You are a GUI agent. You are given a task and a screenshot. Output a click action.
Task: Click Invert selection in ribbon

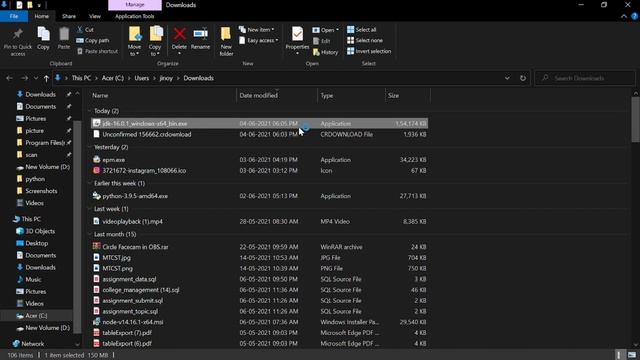tap(369, 51)
